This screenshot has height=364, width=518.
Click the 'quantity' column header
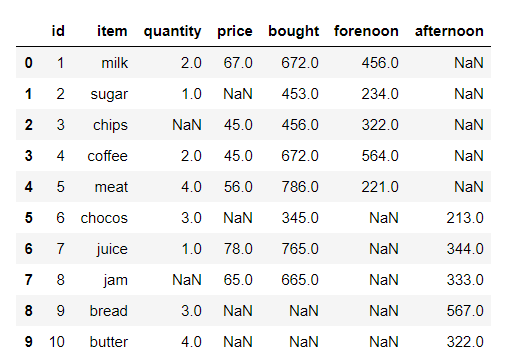coord(172,32)
